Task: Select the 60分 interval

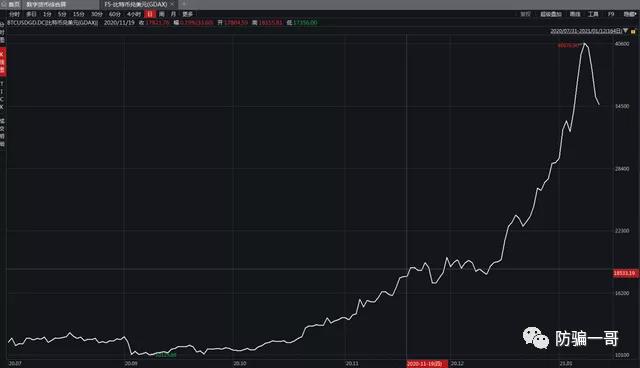Action: click(x=114, y=14)
